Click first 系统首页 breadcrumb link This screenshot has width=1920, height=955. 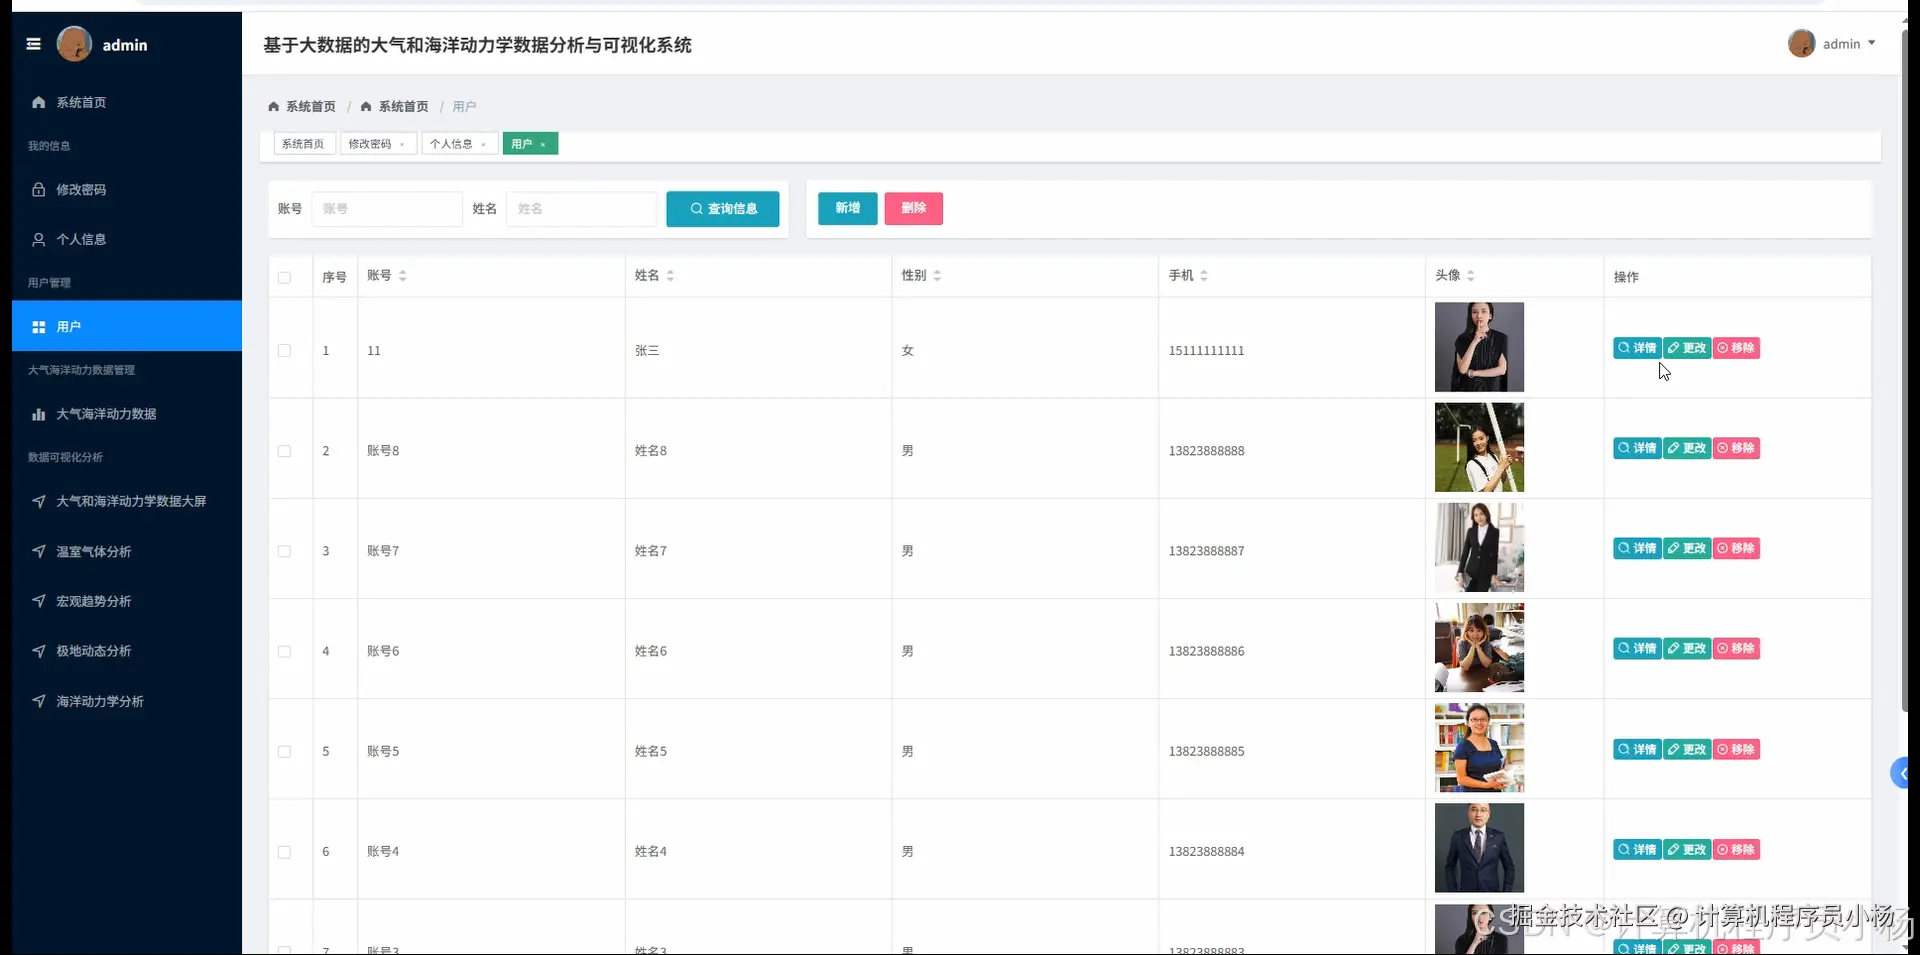pos(302,106)
